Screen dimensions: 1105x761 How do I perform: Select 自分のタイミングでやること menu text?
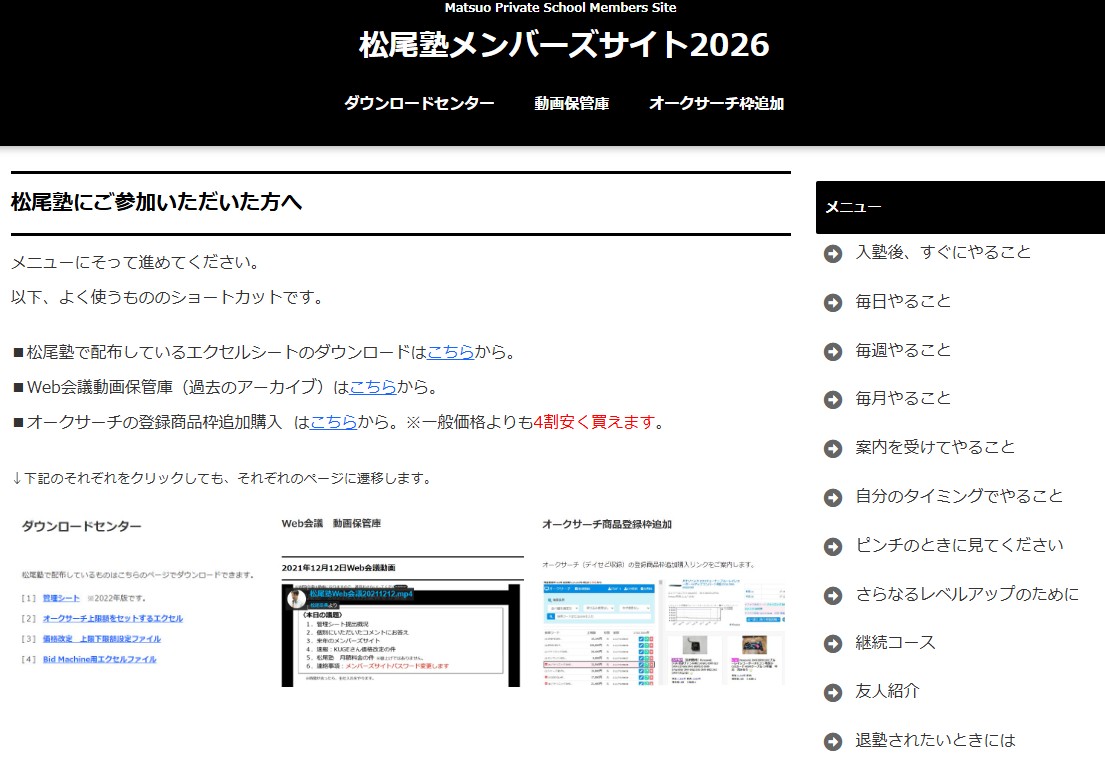pyautogui.click(x=959, y=496)
